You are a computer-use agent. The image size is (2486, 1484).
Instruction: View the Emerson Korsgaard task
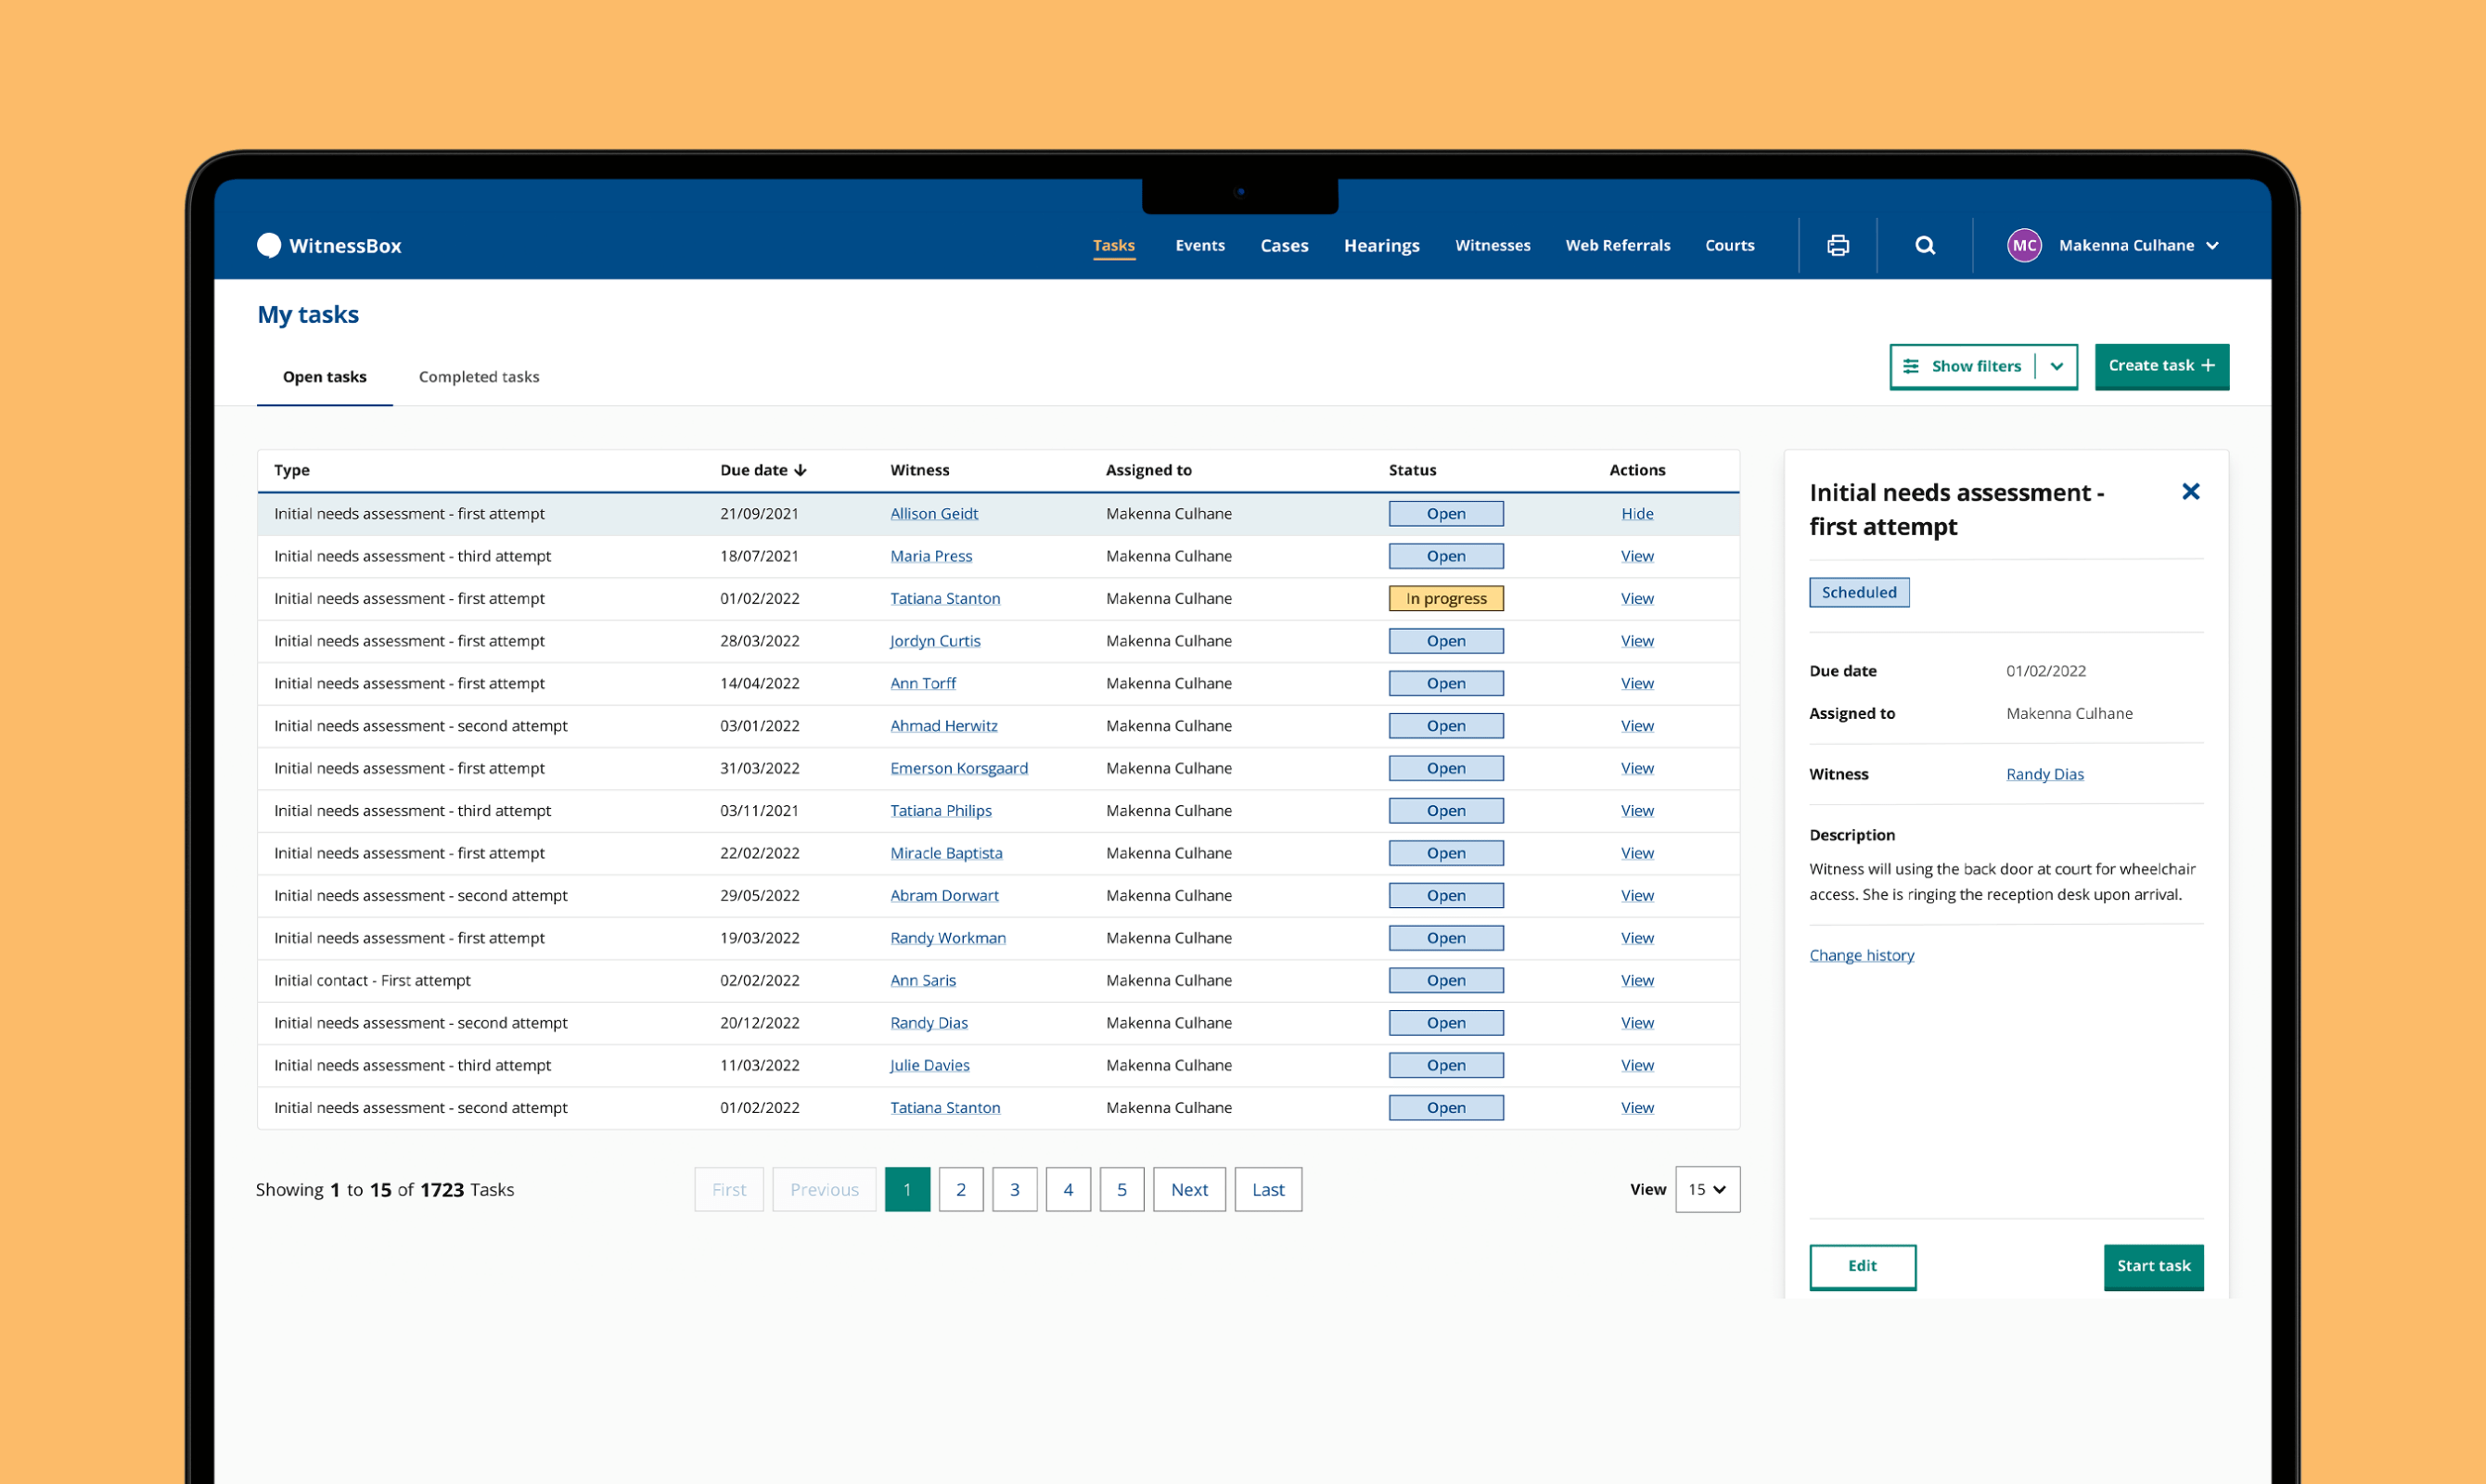coord(1637,769)
